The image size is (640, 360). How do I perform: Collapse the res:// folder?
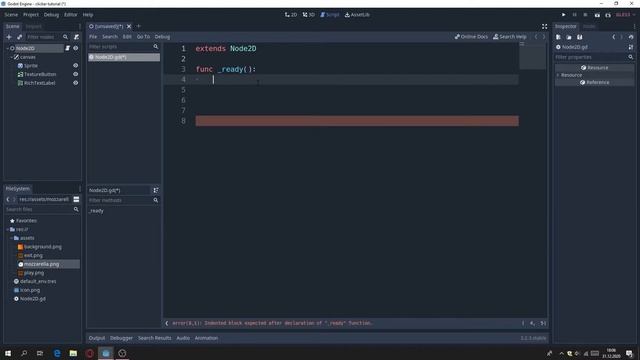click(7, 229)
